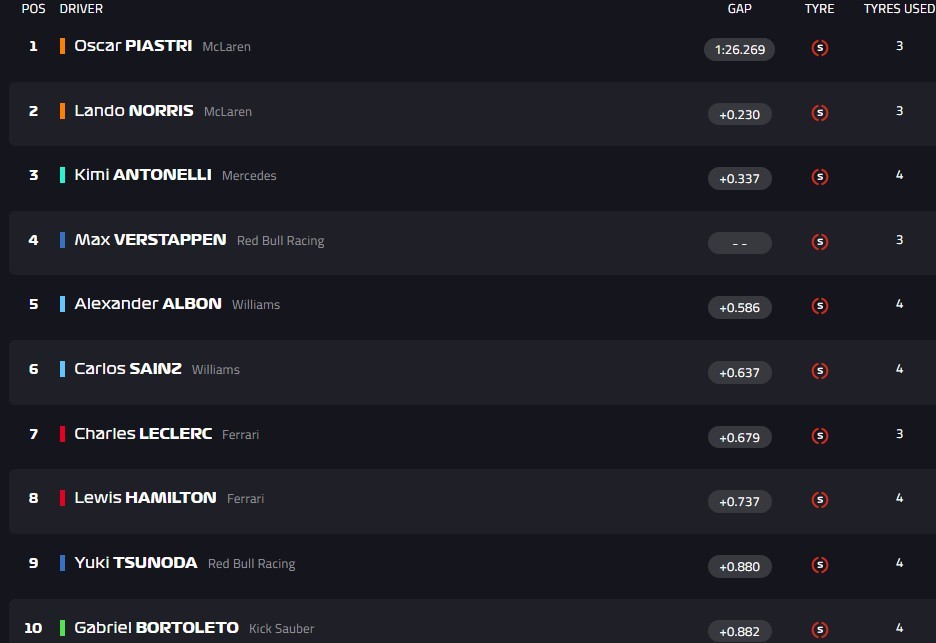Click soft tyre icon in Hamilton's row

[820, 500]
